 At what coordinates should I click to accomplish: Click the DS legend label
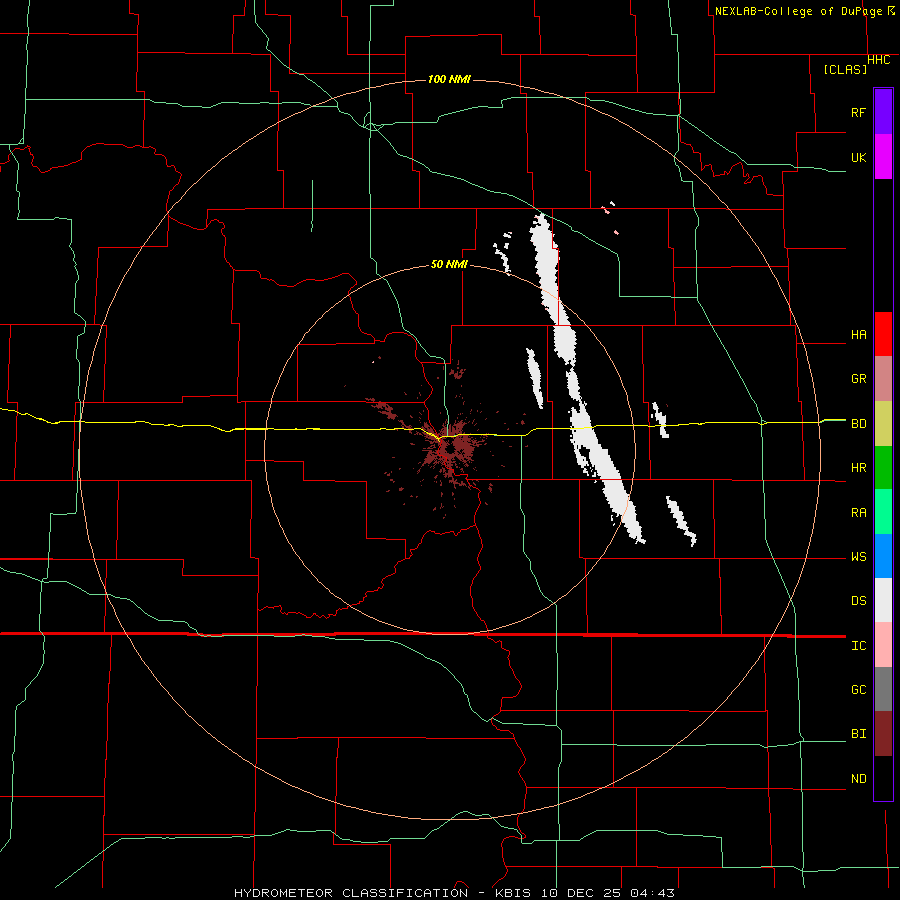pyautogui.click(x=858, y=601)
